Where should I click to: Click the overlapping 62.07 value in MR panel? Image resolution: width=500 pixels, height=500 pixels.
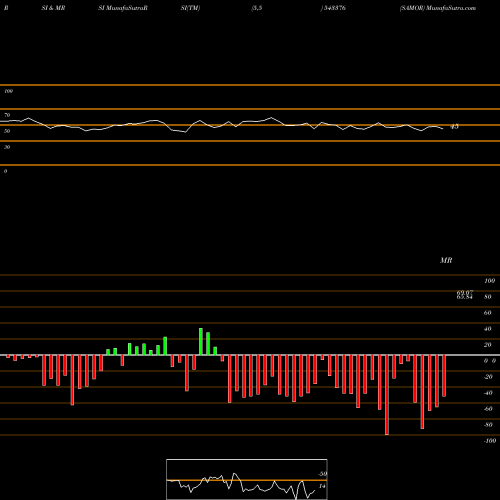(x=465, y=293)
